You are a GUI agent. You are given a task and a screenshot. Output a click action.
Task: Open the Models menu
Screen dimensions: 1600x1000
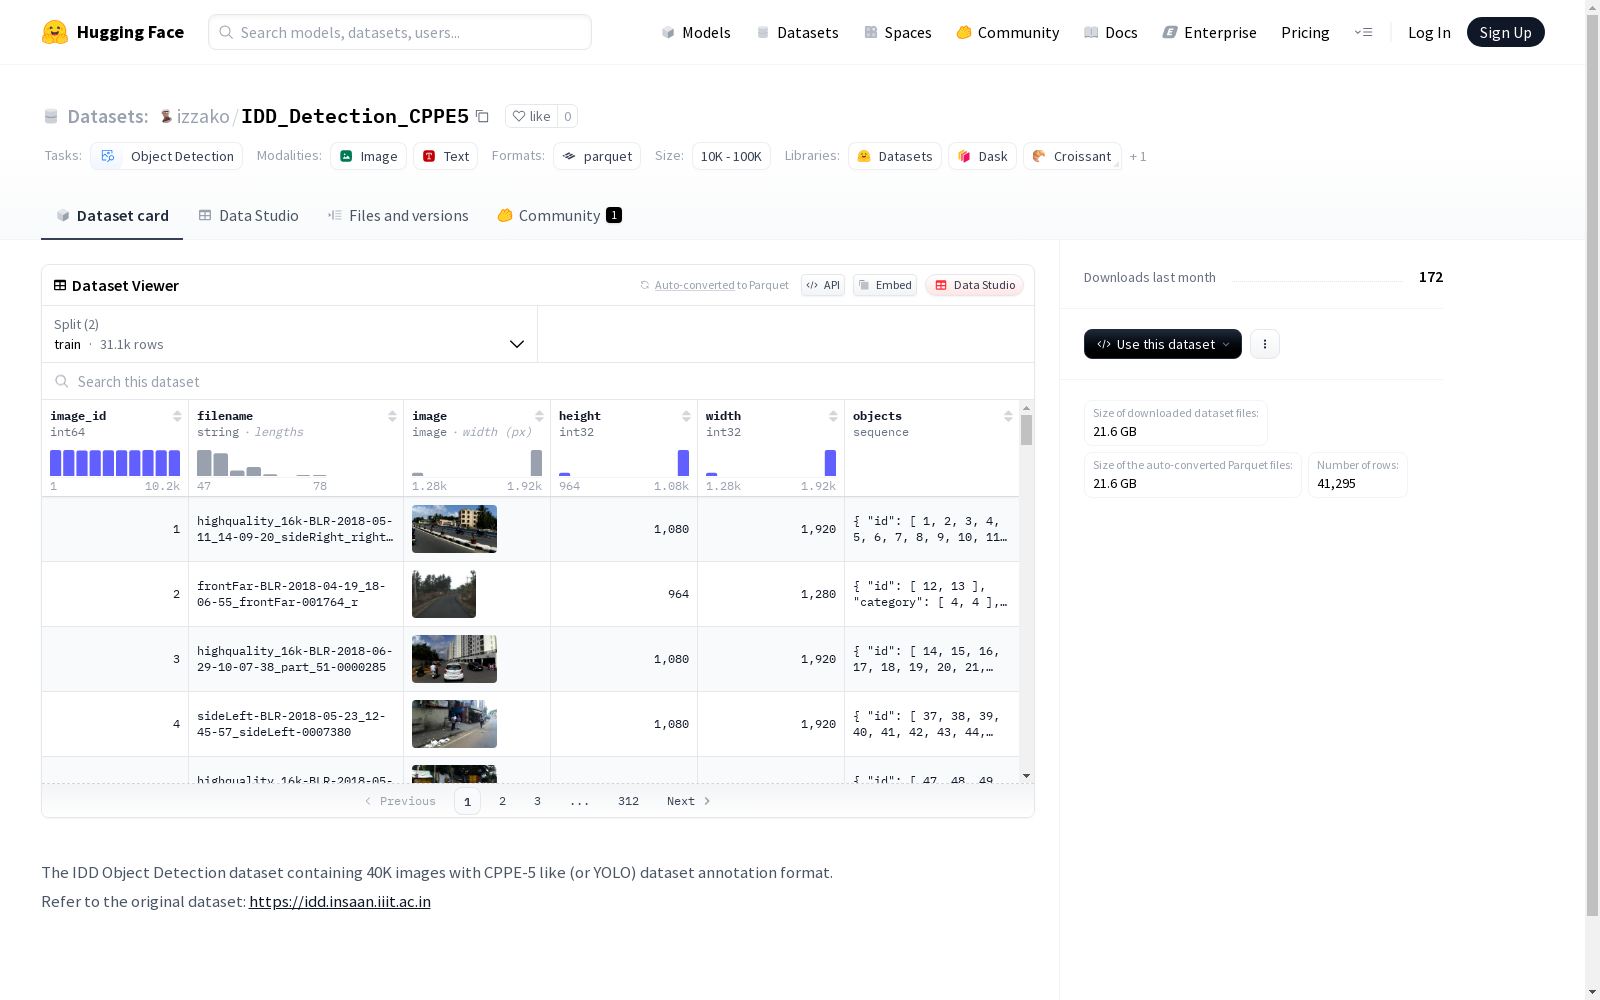(696, 32)
